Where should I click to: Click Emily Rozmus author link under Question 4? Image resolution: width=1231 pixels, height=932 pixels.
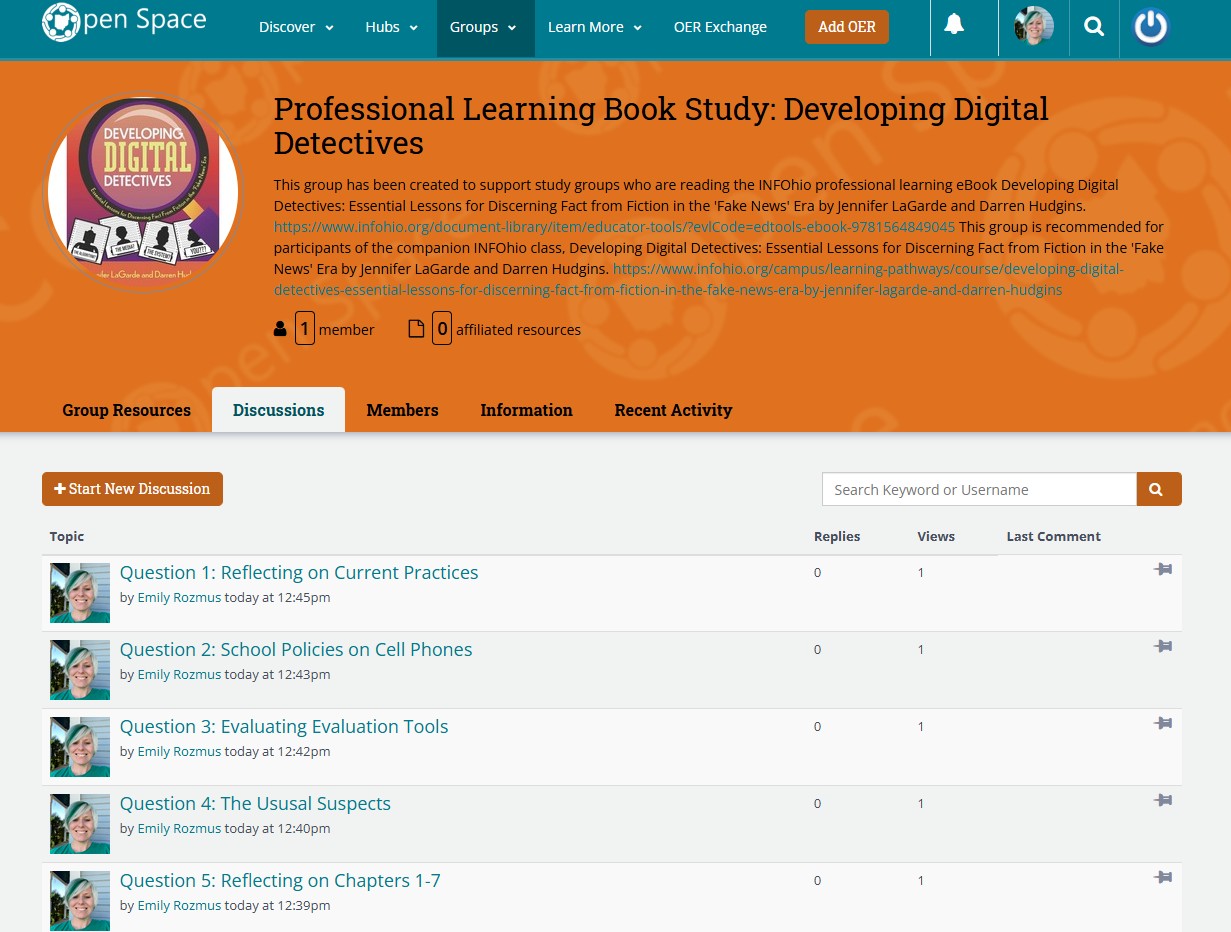coord(179,829)
